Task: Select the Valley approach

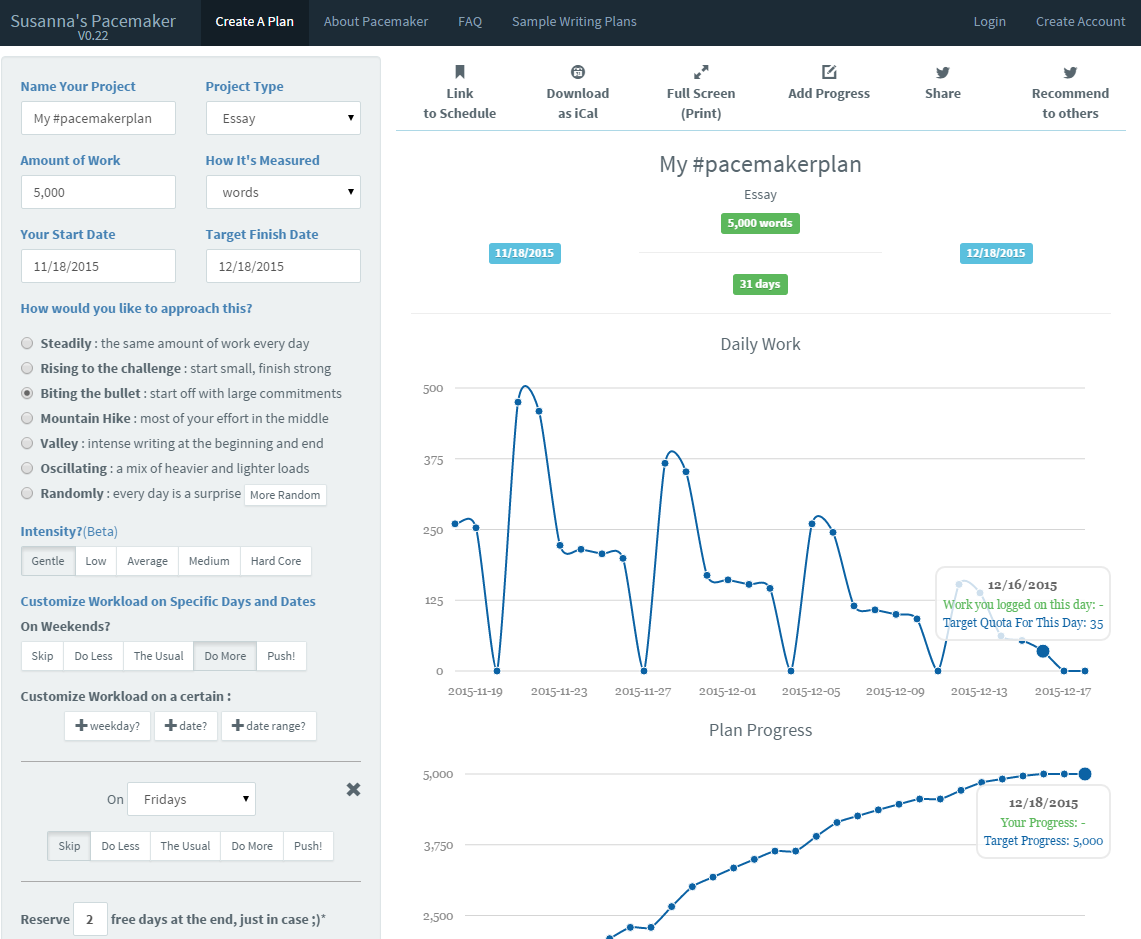Action: coord(27,443)
